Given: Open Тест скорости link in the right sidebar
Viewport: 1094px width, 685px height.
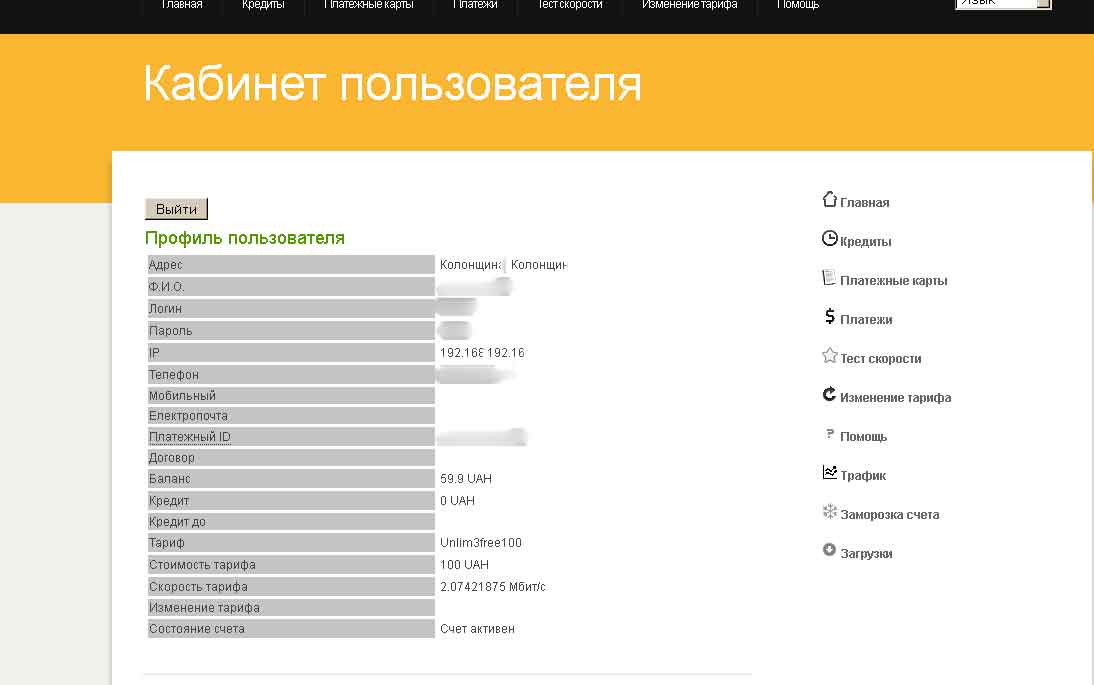Looking at the screenshot, I should click(x=881, y=359).
